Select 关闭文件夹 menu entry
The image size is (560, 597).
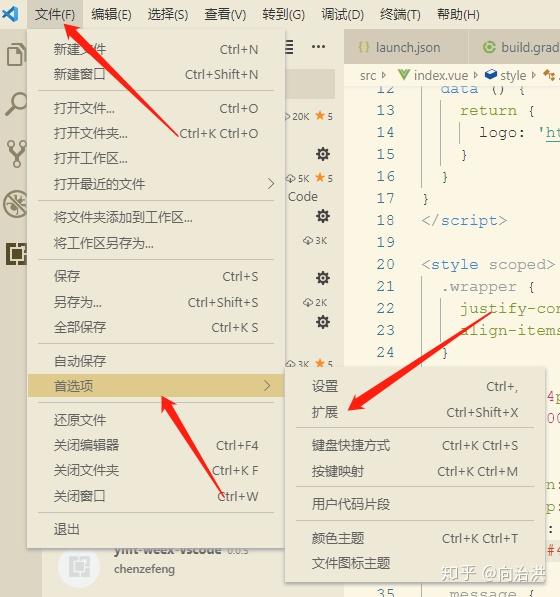click(156, 471)
